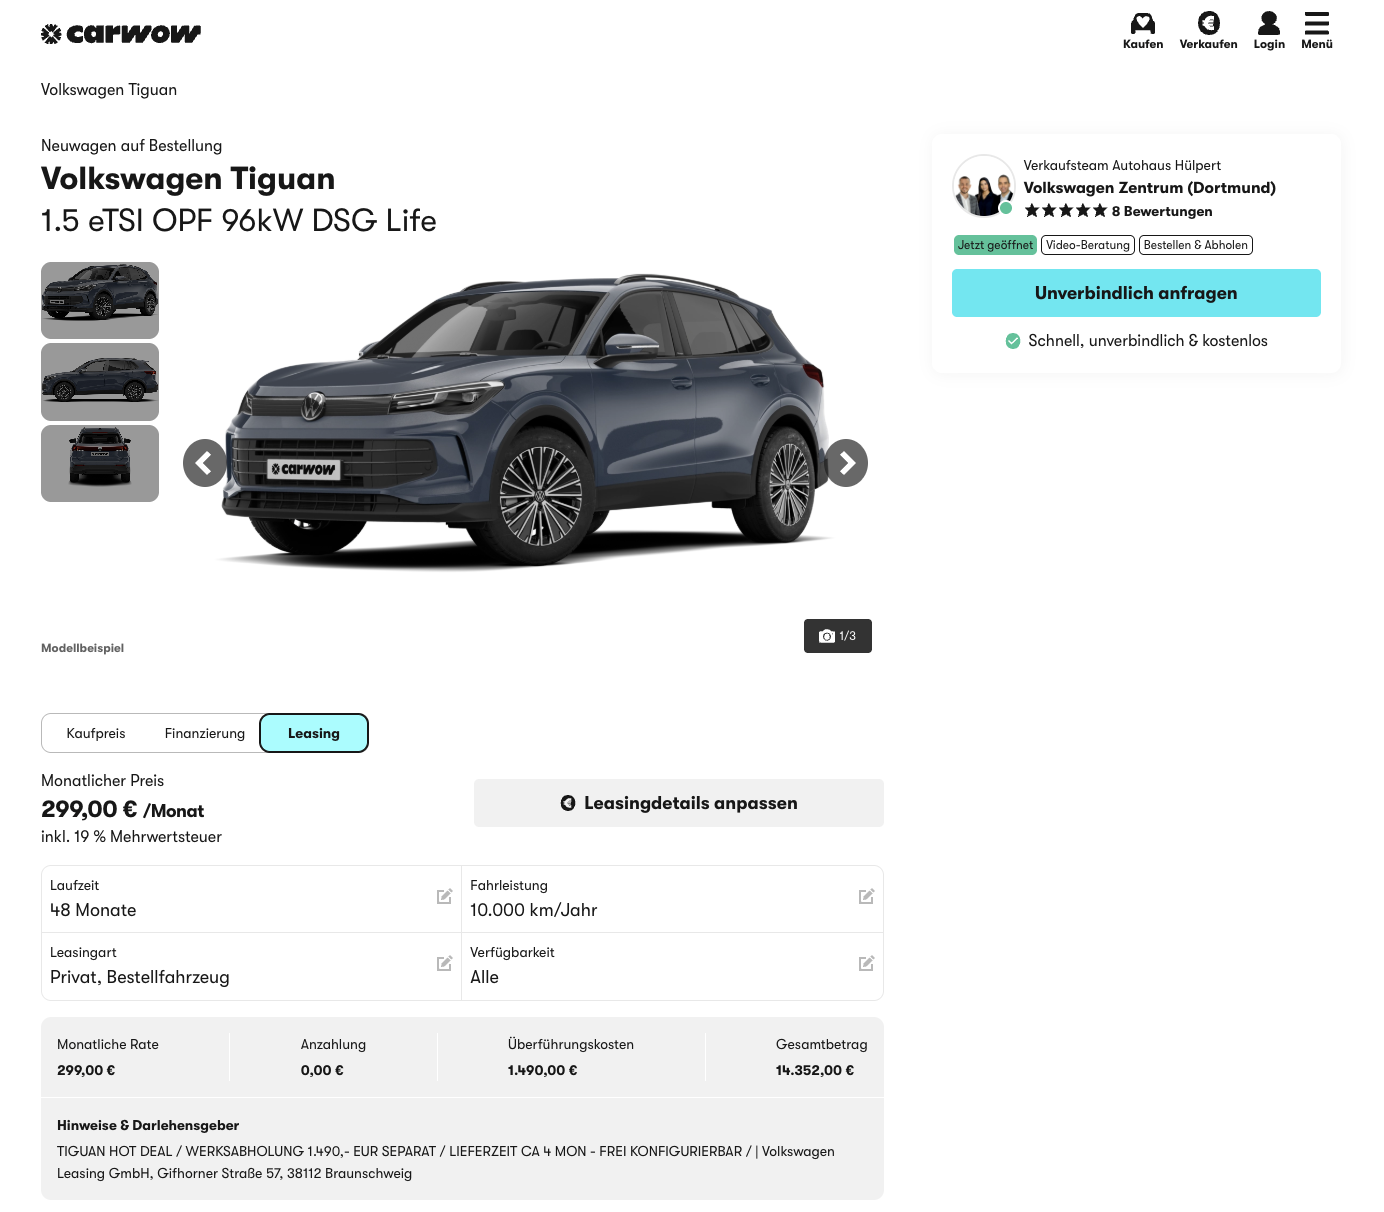
Task: Edit the Leasingart setting
Action: point(444,964)
